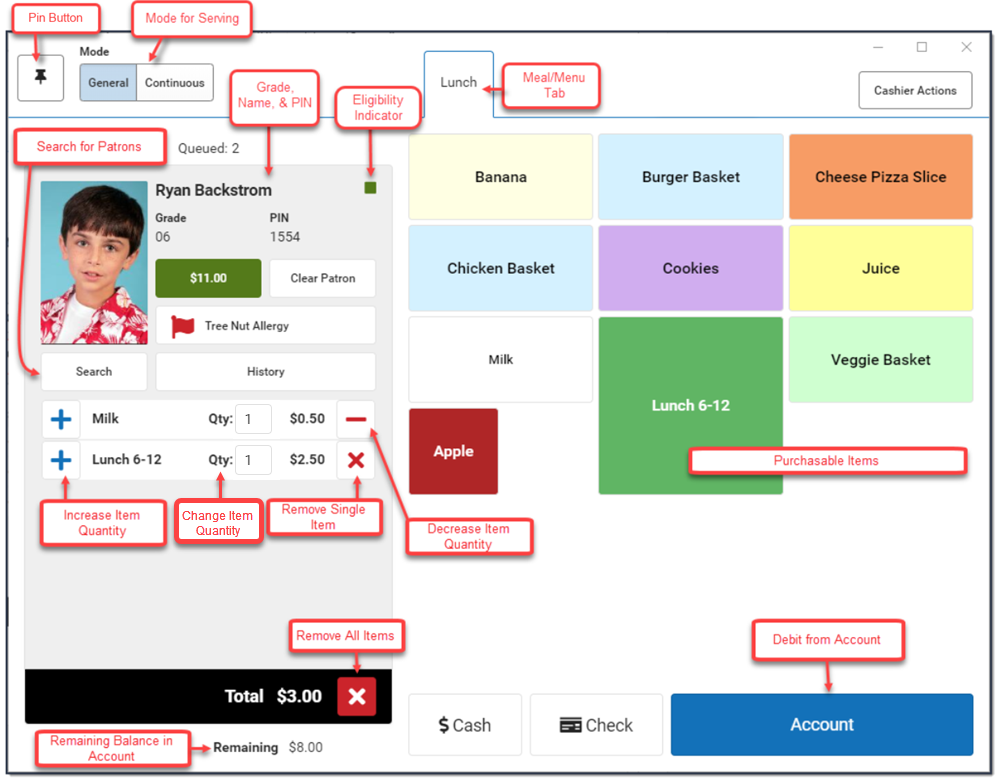Debit payment from Account
The image size is (1000, 782).
pos(822,725)
